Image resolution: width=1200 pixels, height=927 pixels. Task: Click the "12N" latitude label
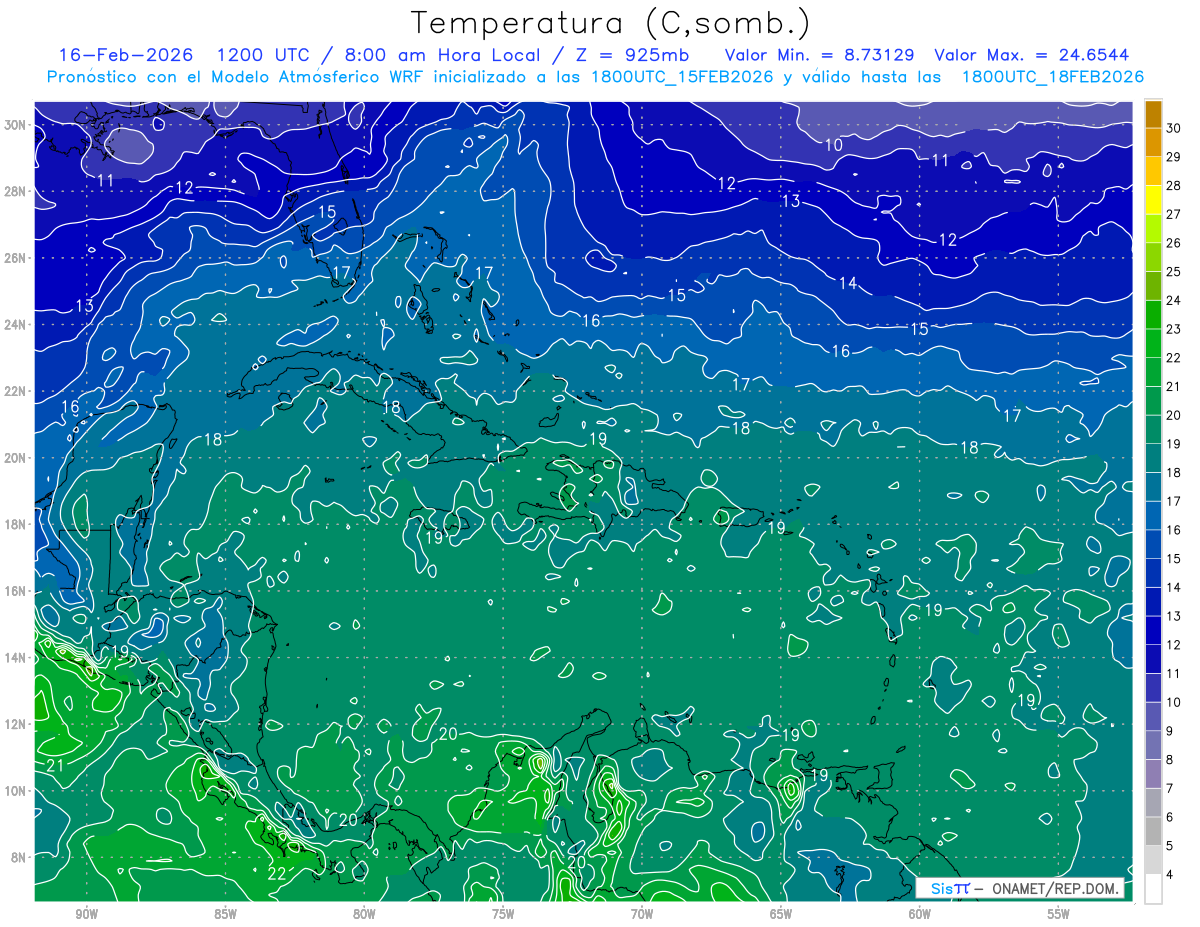pyautogui.click(x=15, y=724)
